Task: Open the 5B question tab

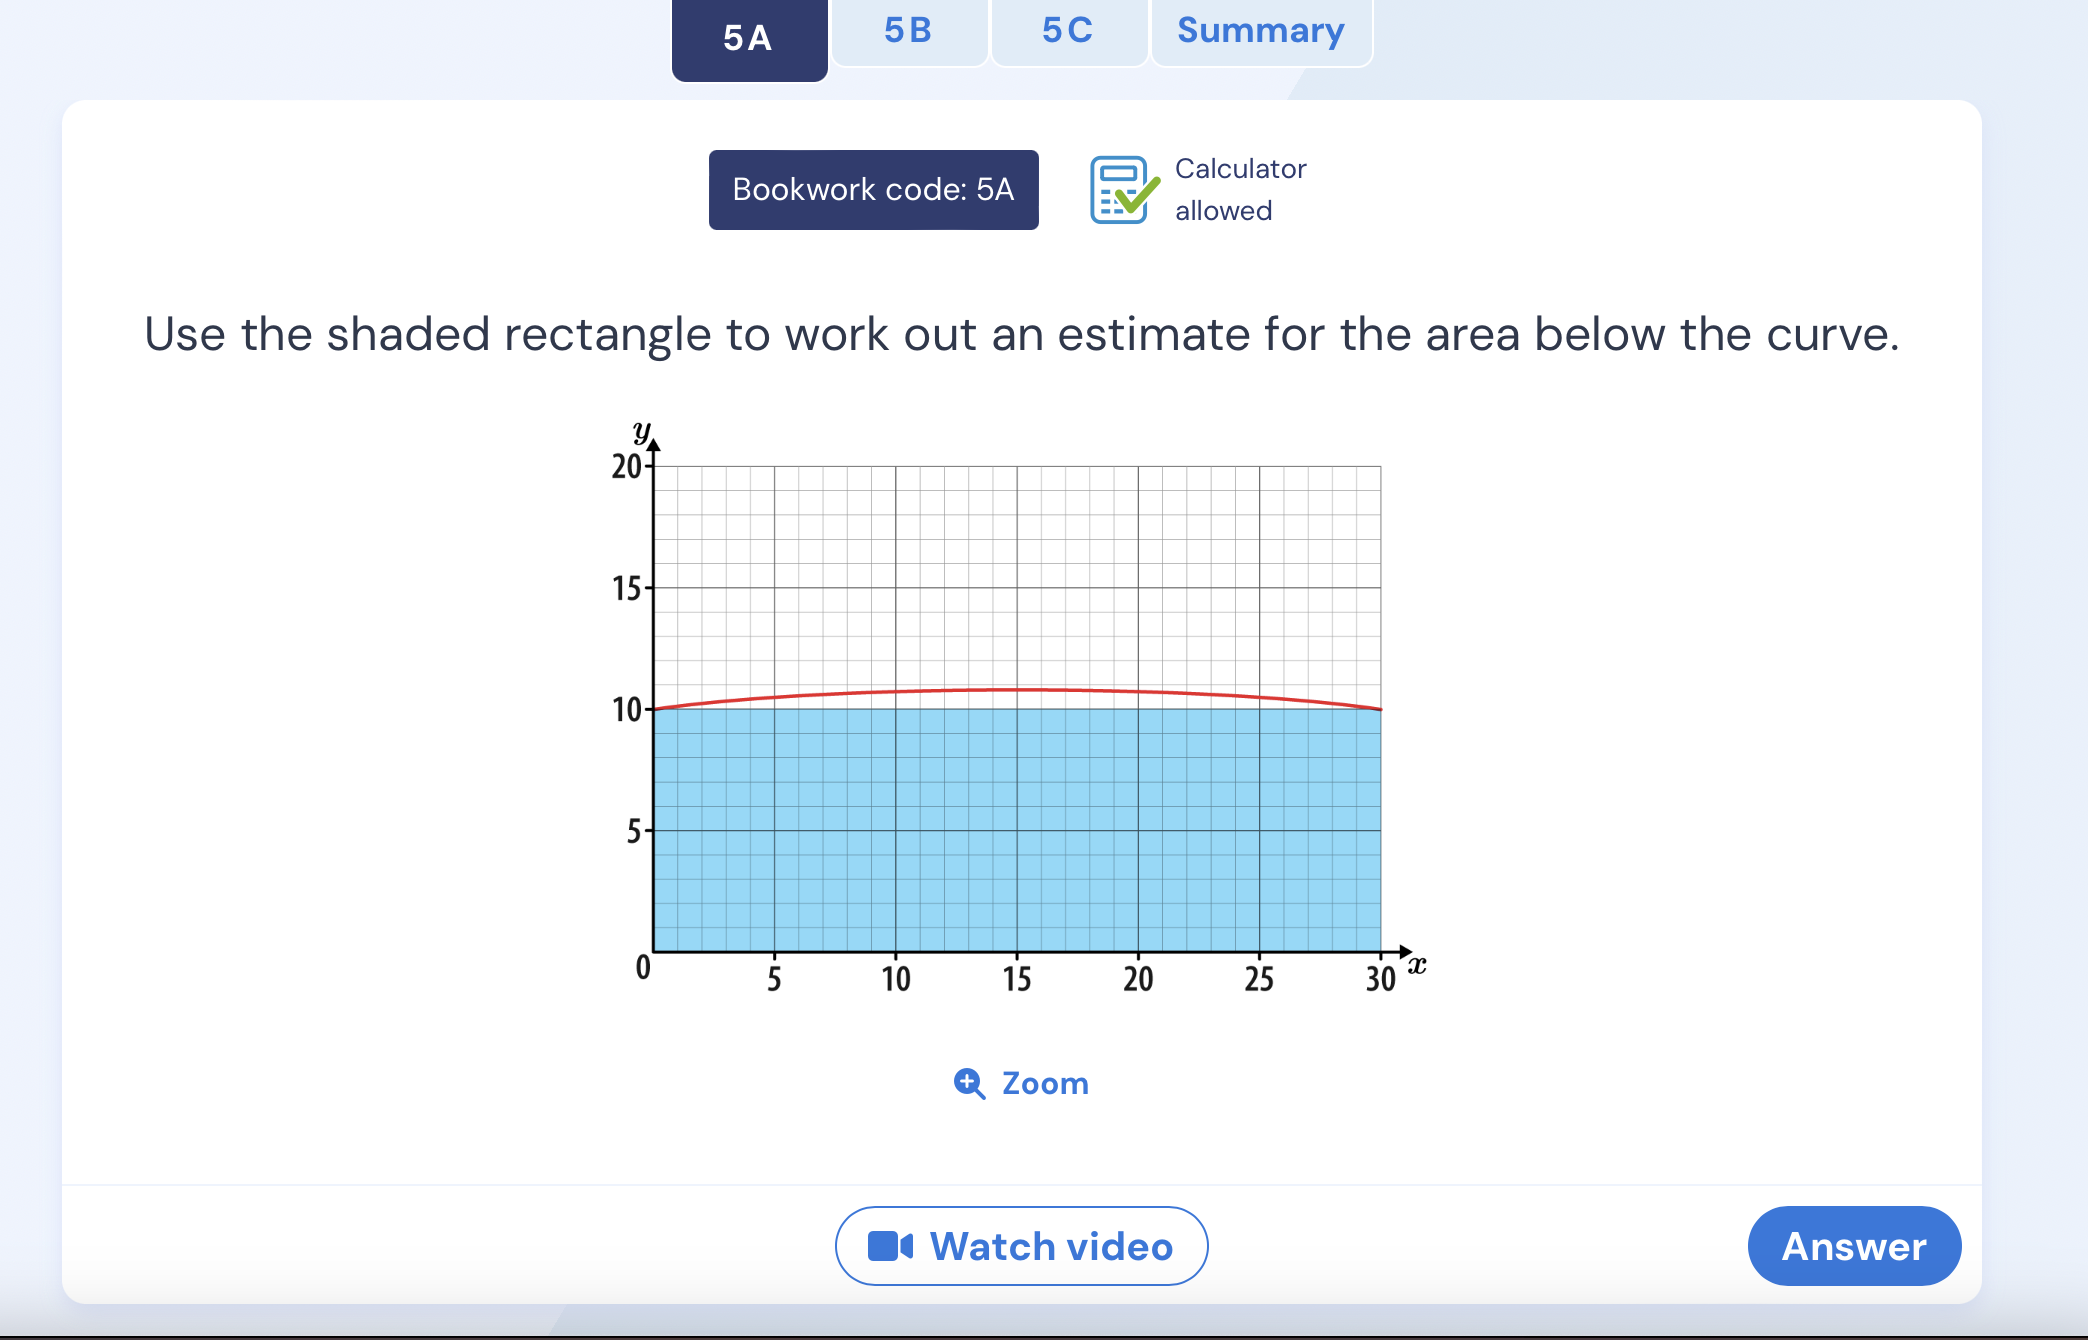Action: pyautogui.click(x=909, y=32)
